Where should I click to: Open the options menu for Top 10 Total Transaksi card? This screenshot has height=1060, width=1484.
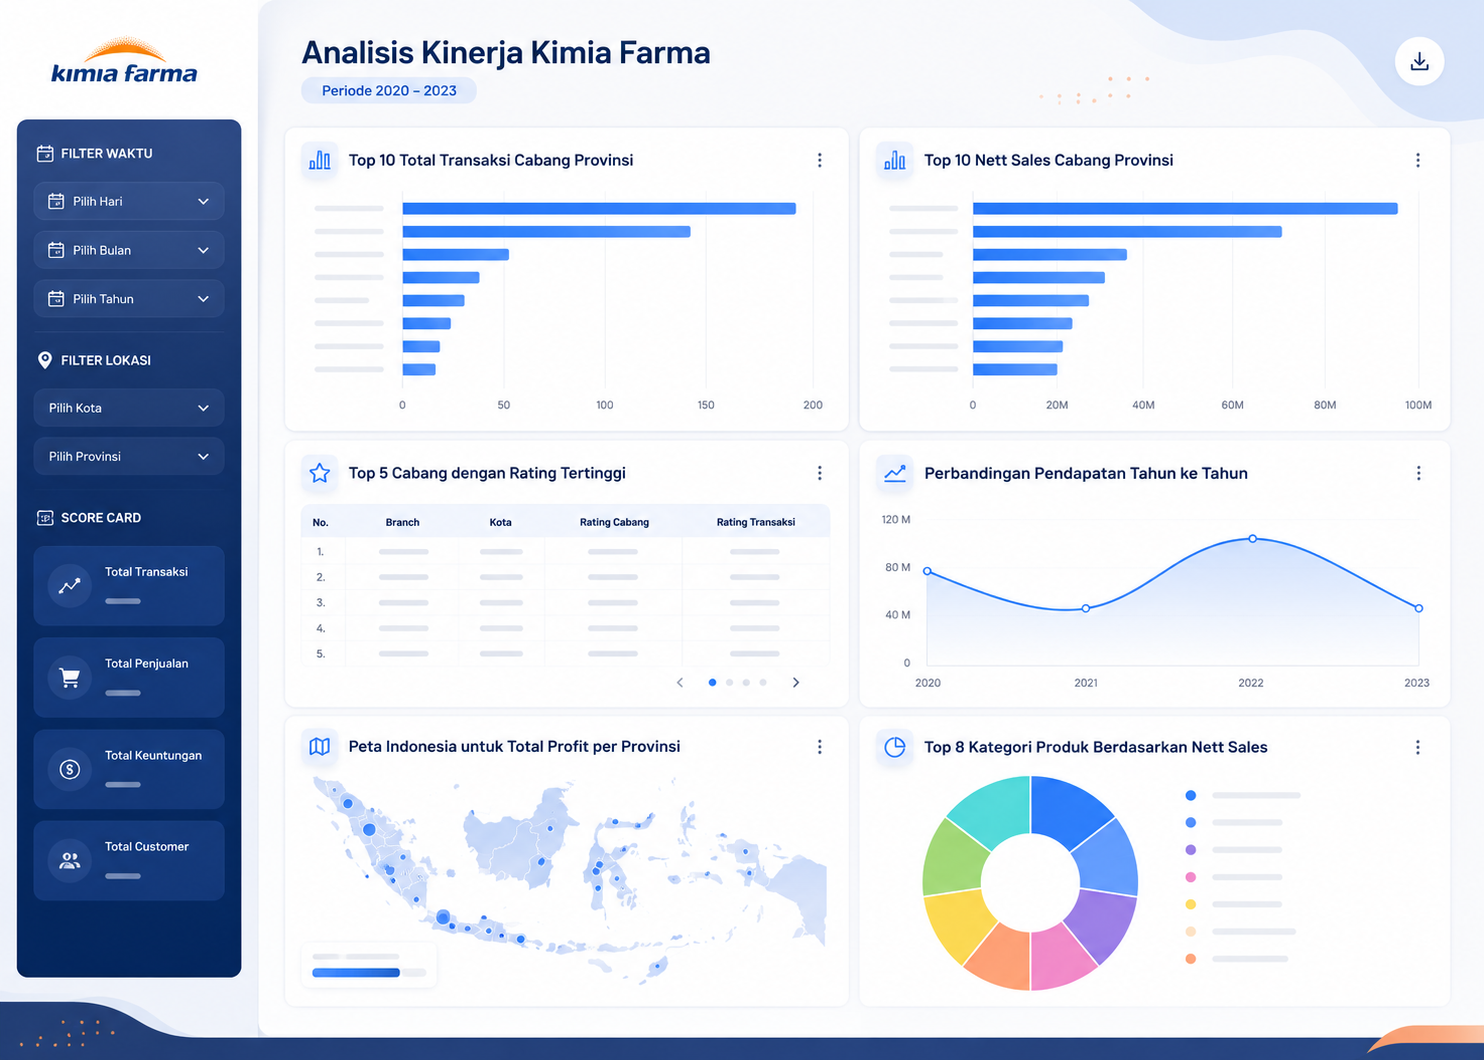pos(820,160)
